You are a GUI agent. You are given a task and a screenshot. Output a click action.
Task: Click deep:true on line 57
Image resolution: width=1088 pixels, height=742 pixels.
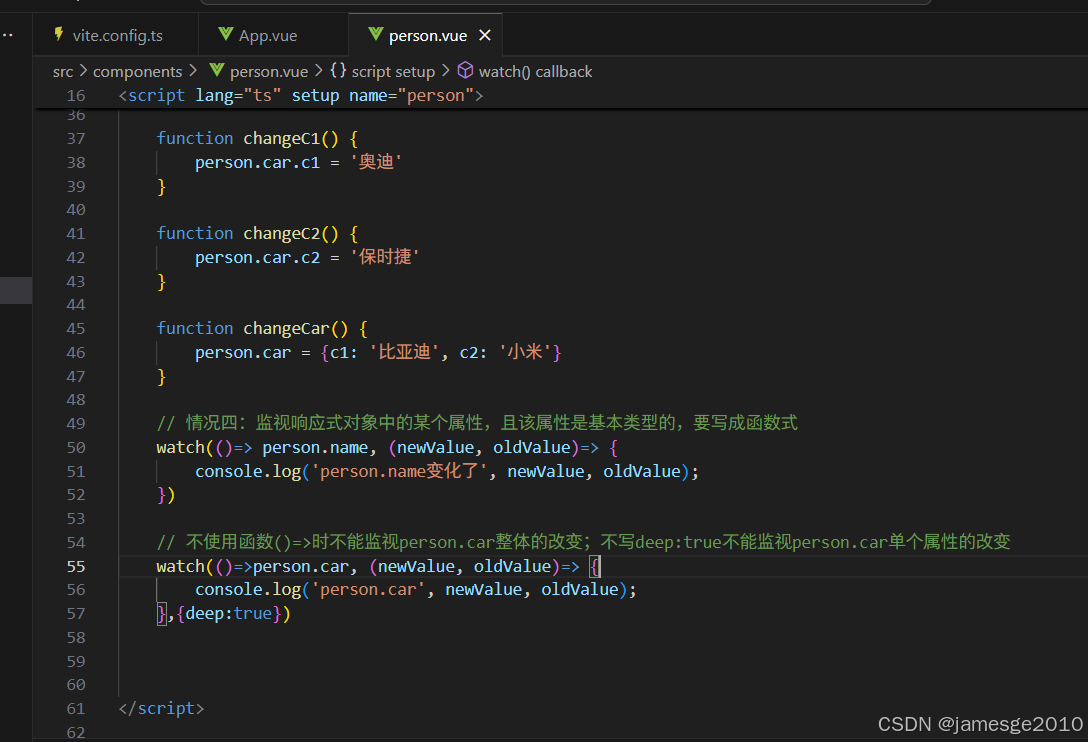coord(228,614)
